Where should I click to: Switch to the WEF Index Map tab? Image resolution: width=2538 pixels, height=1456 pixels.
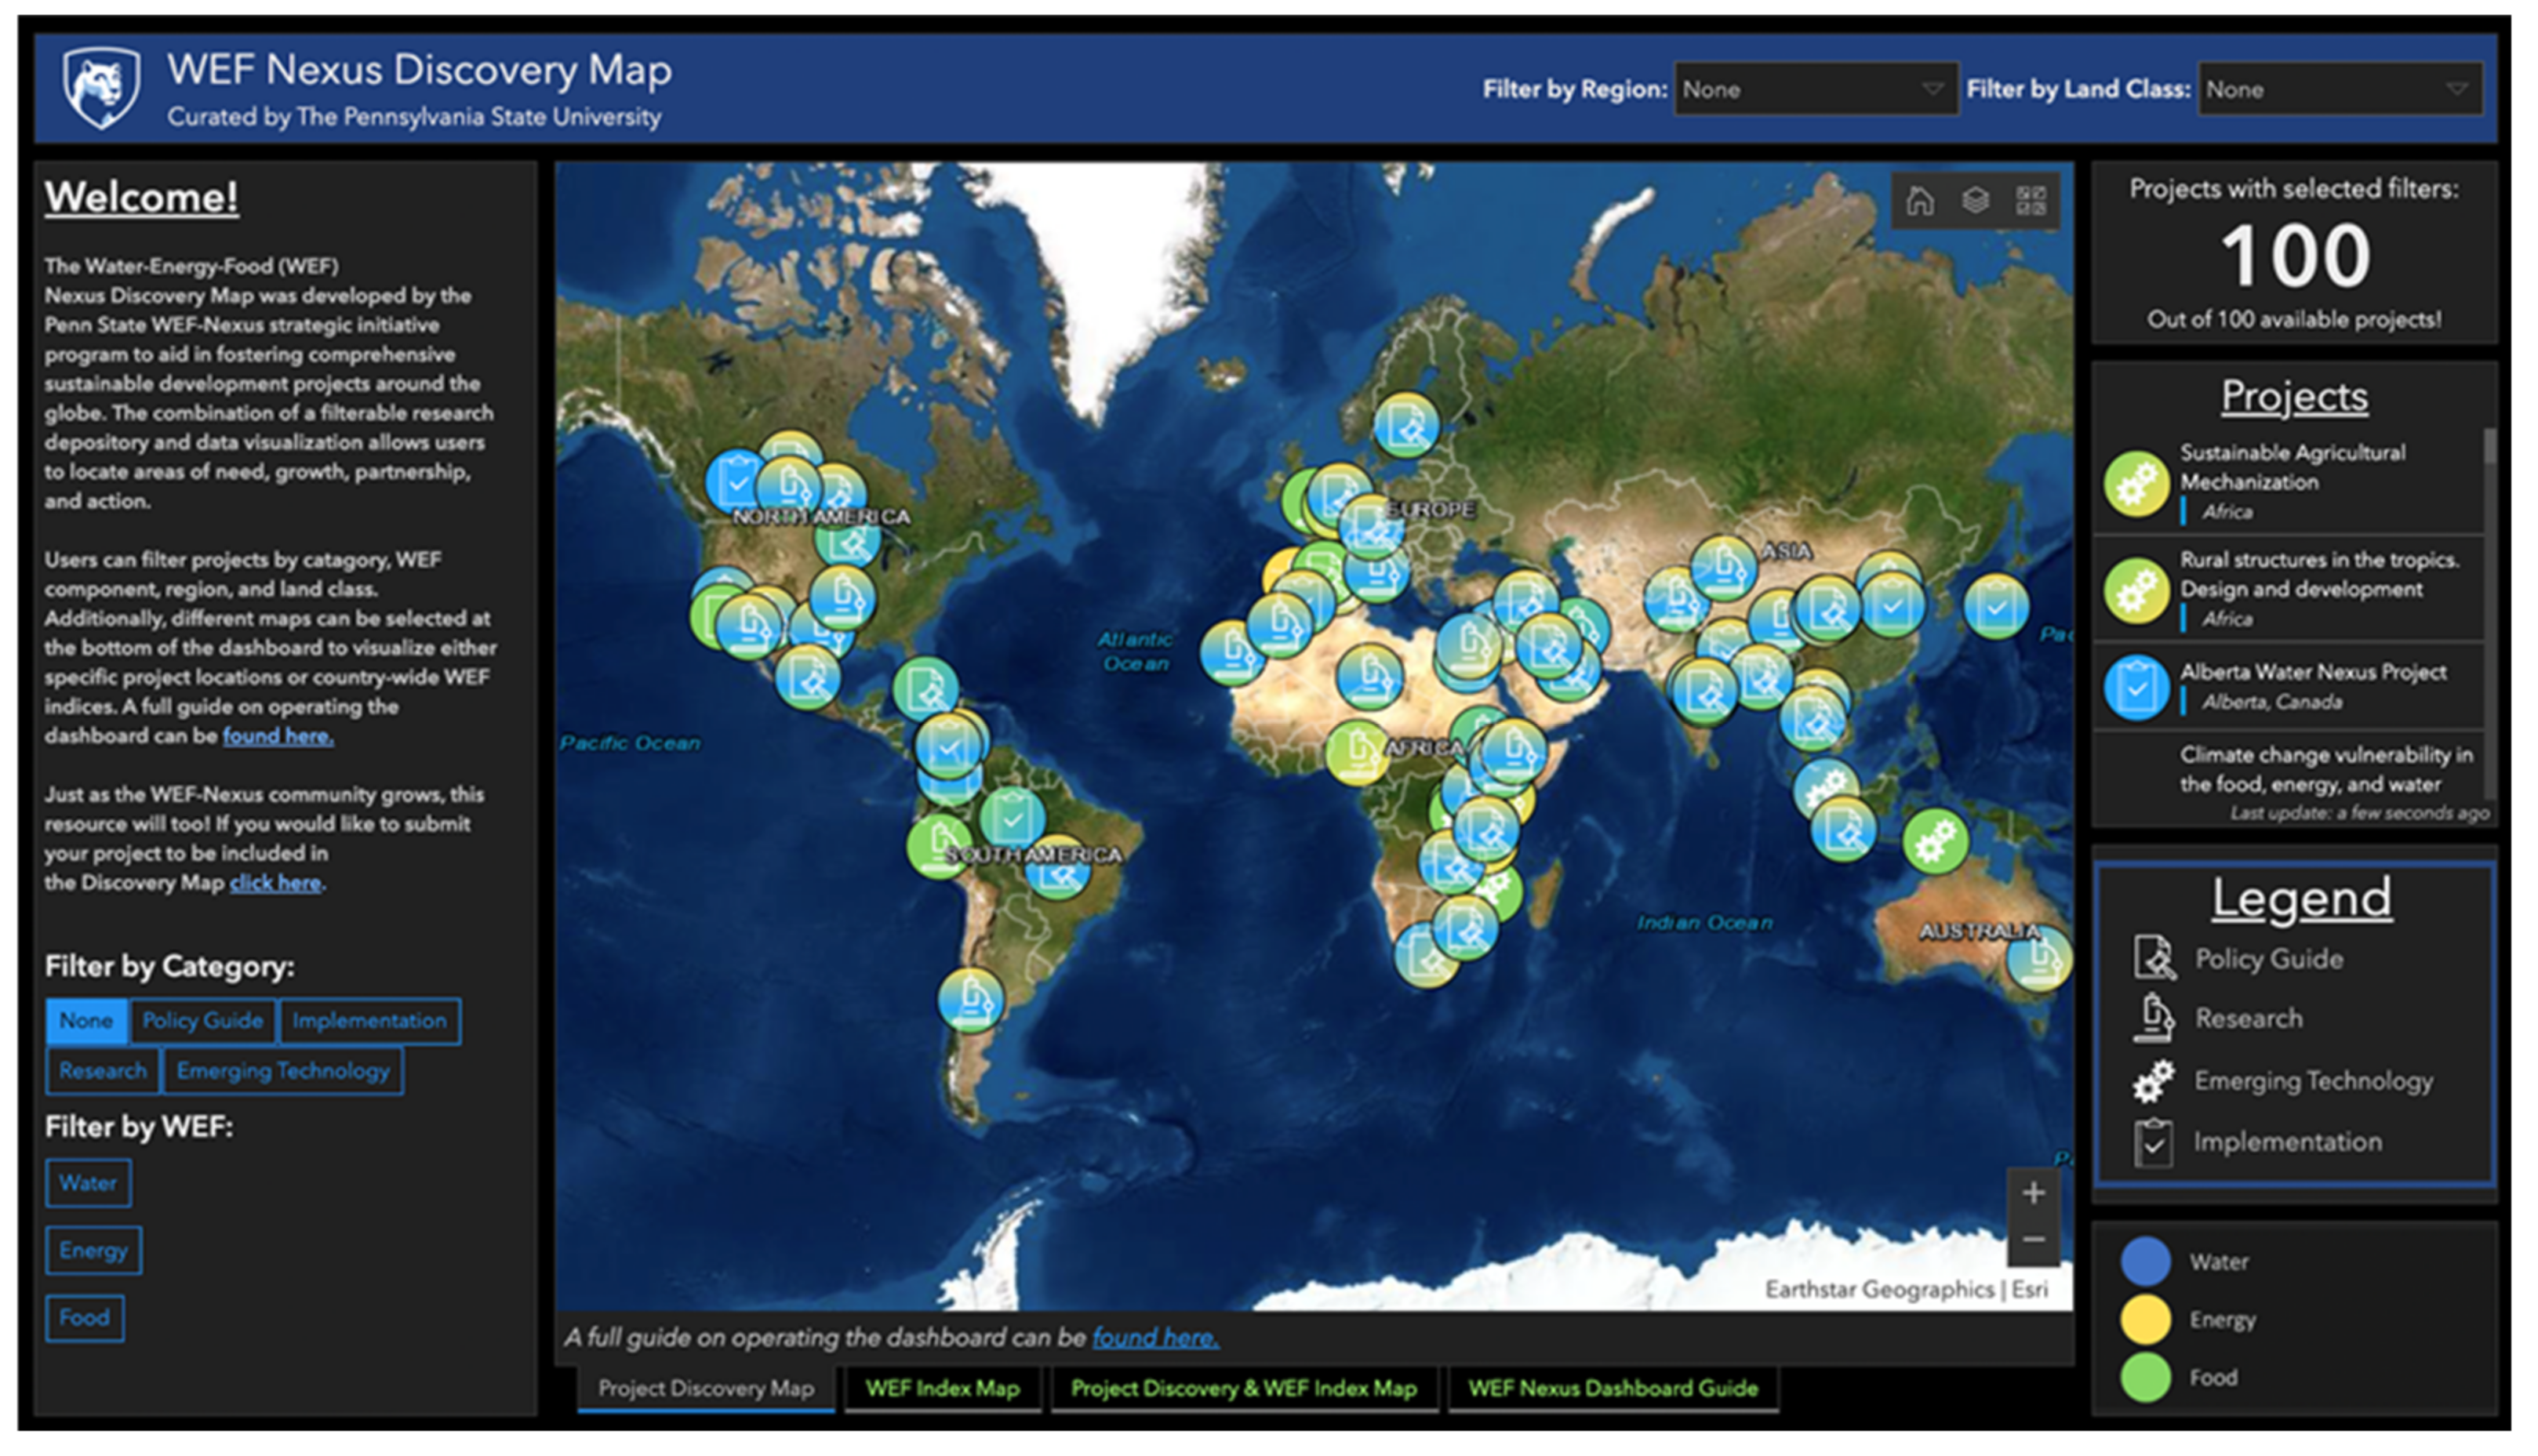tap(942, 1388)
